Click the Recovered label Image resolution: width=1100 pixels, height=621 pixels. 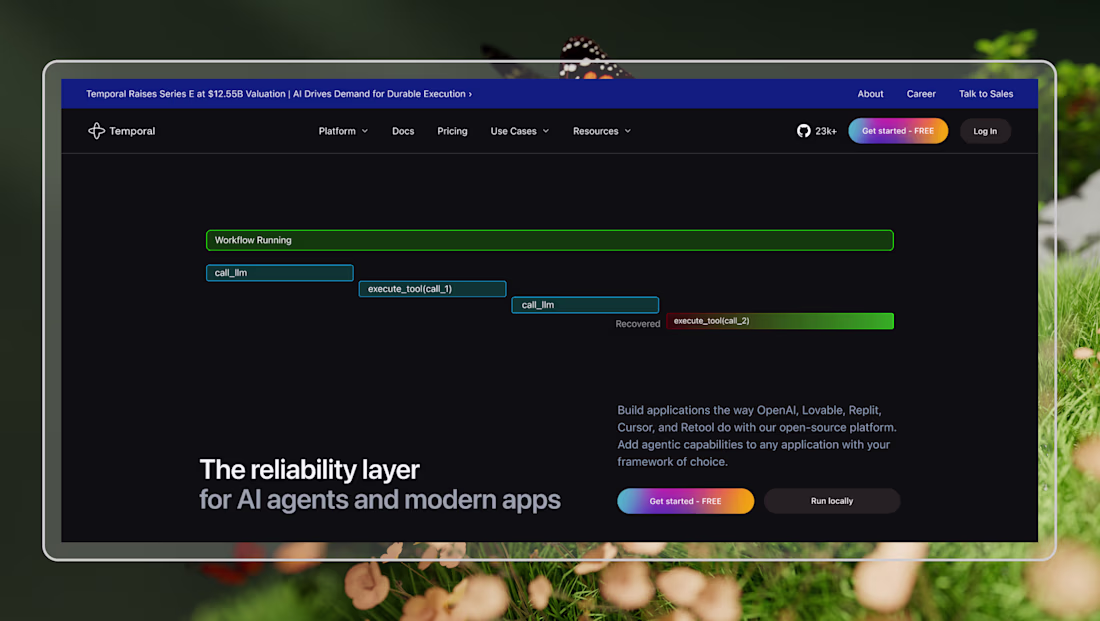pyautogui.click(x=638, y=324)
